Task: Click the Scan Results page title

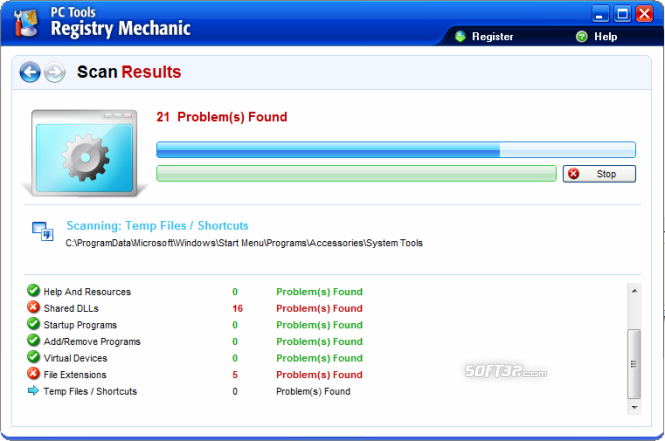Action: pos(129,72)
